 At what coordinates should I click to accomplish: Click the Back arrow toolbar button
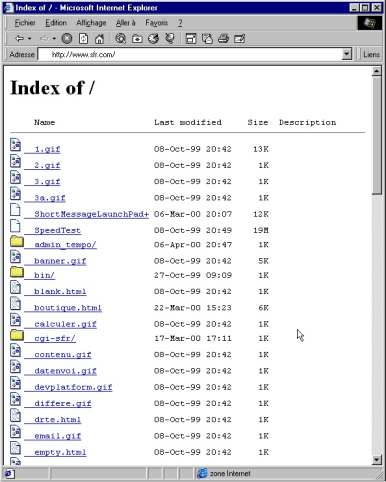click(x=20, y=39)
